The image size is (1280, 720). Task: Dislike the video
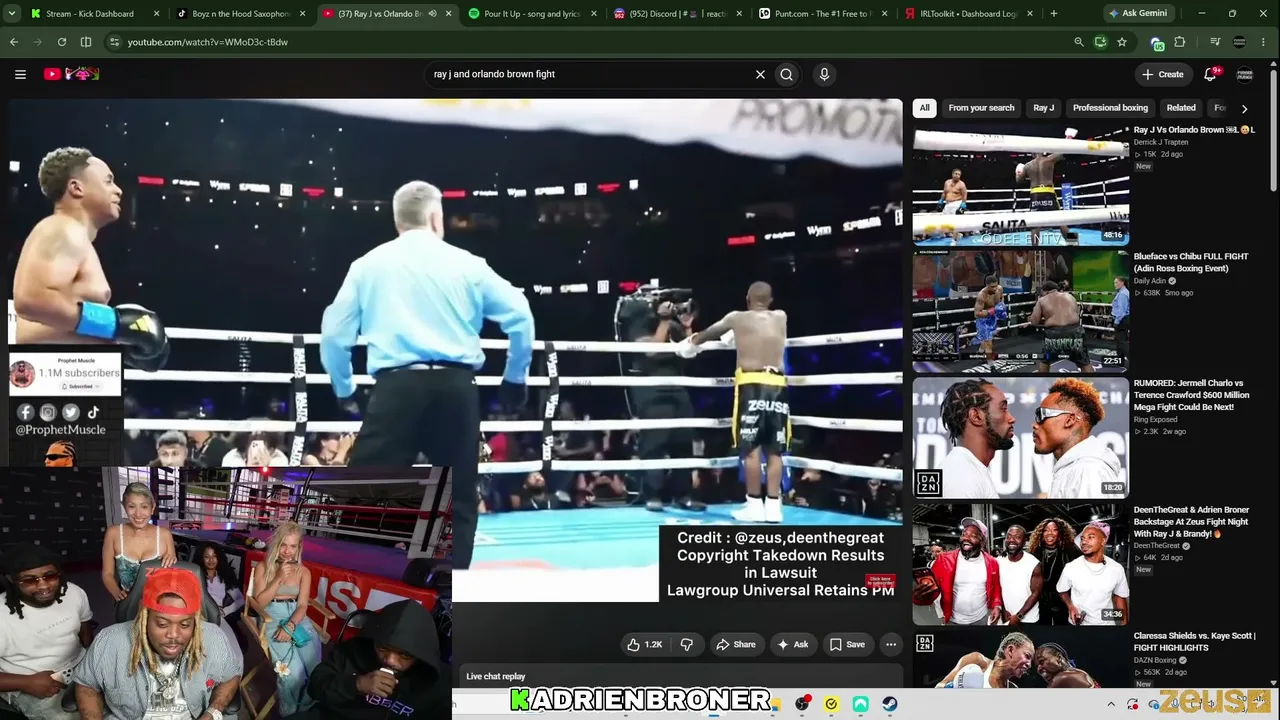pyautogui.click(x=687, y=645)
